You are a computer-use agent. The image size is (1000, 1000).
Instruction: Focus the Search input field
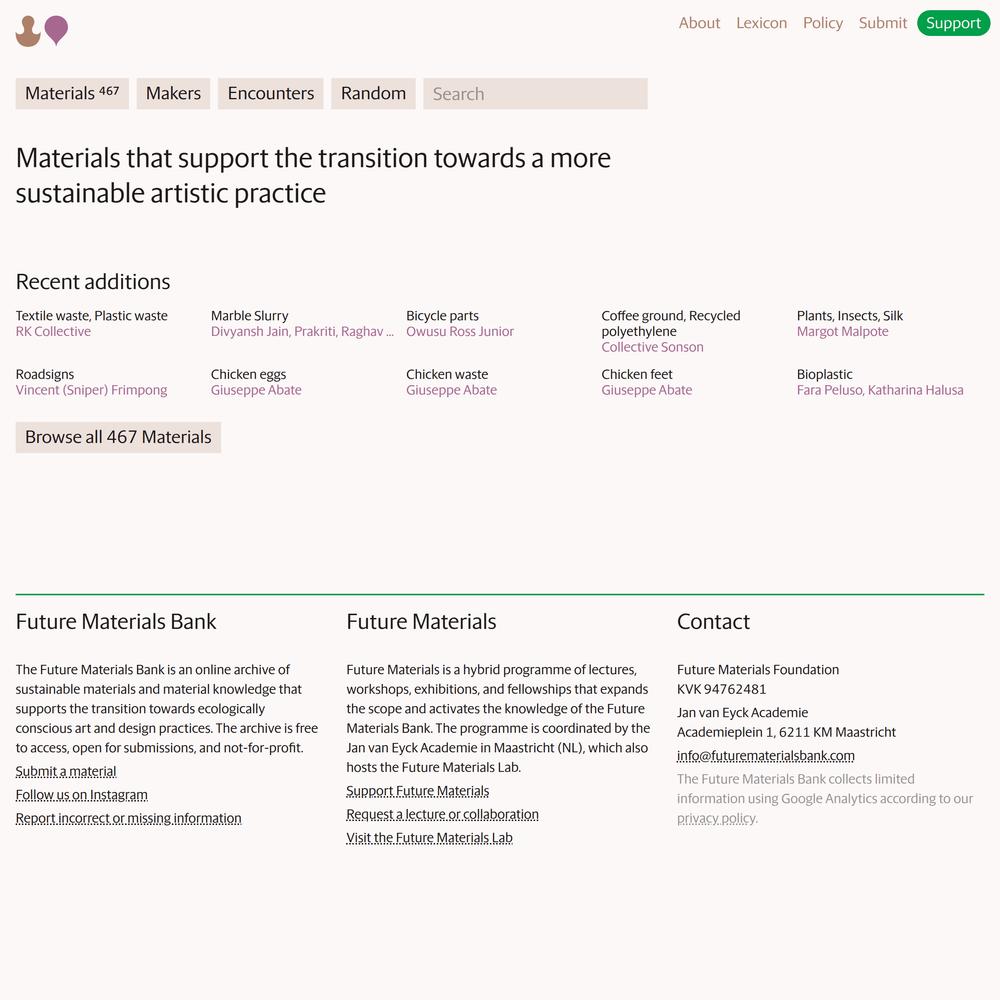(535, 94)
